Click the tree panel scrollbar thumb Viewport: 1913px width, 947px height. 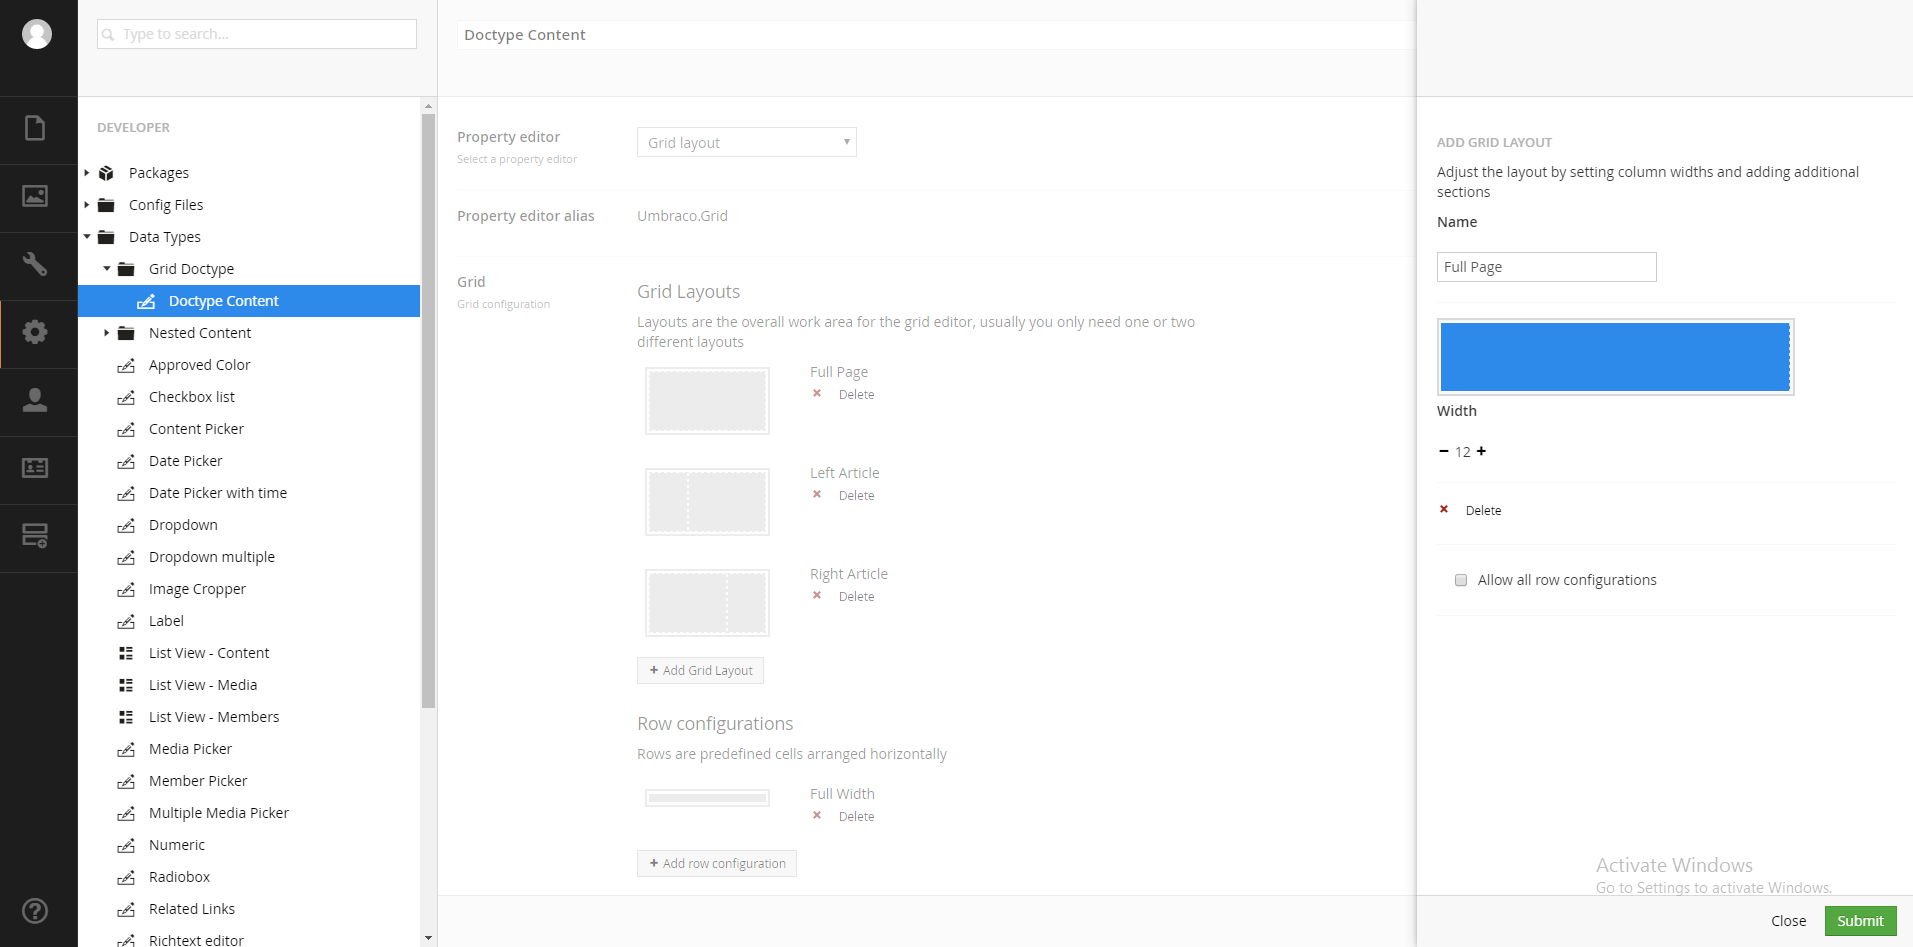tap(429, 410)
